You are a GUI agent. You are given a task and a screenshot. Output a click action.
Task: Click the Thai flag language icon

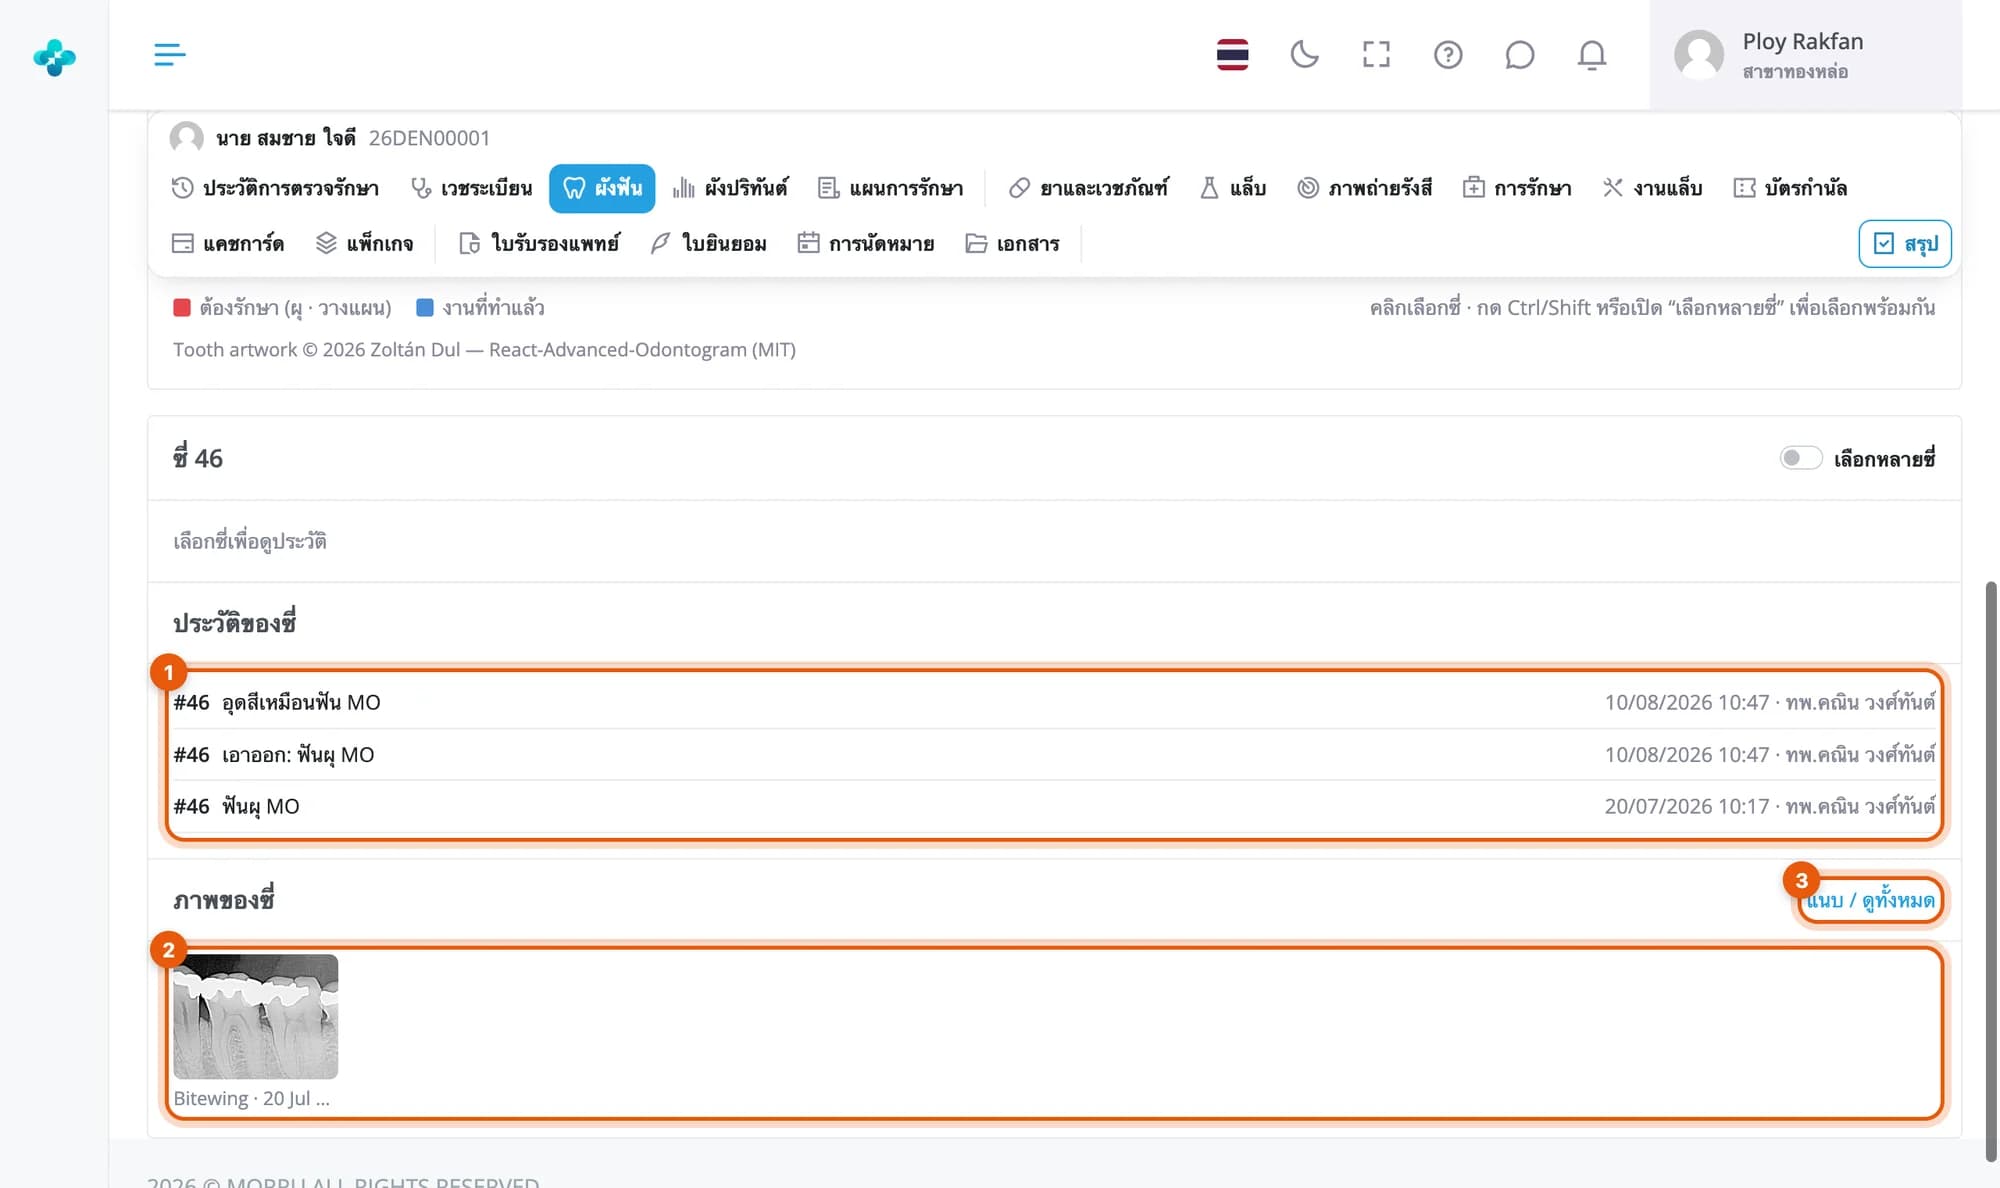(x=1232, y=54)
